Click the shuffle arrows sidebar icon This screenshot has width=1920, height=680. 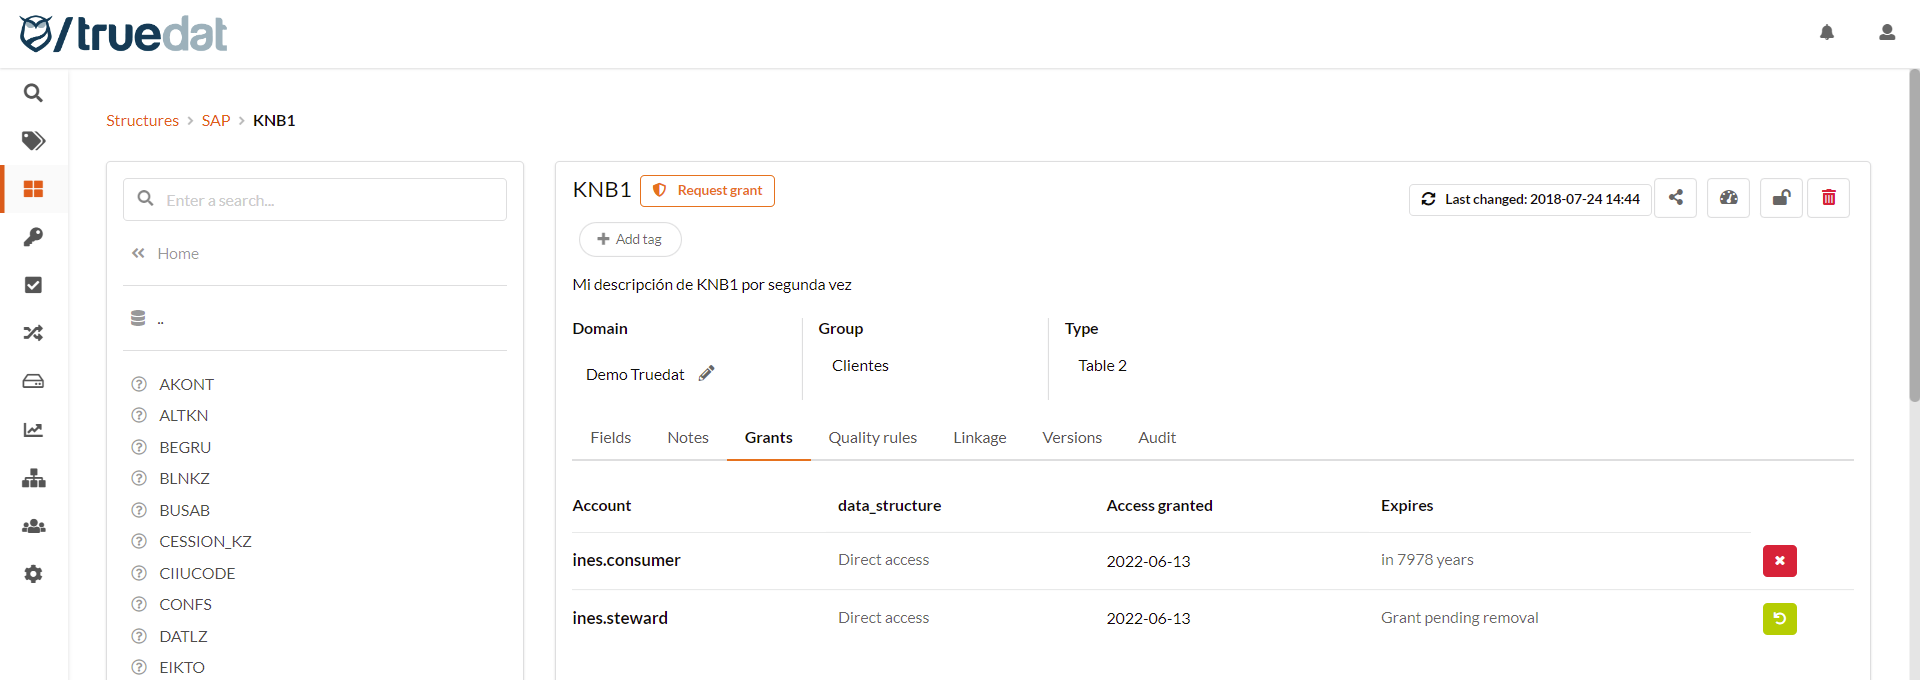(33, 333)
